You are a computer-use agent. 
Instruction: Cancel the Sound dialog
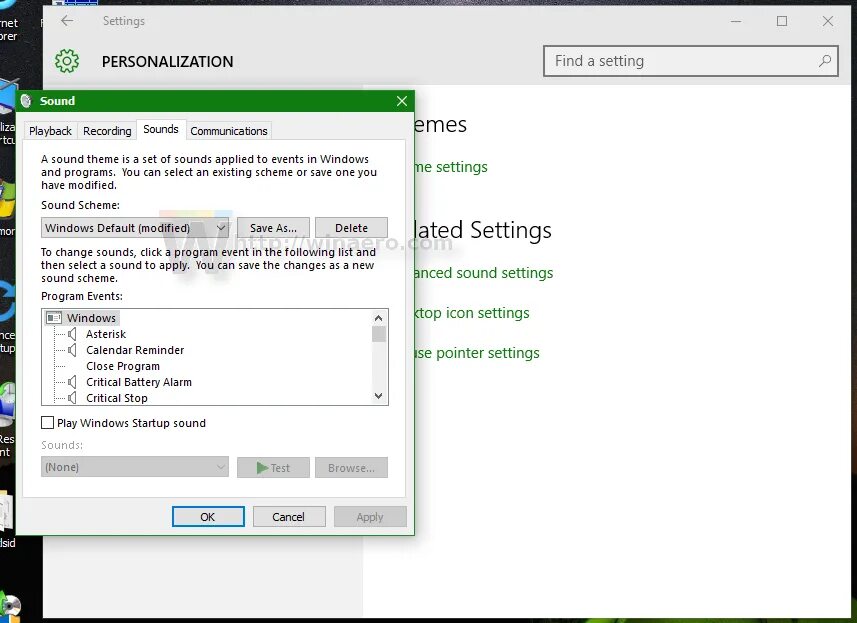[x=289, y=516]
